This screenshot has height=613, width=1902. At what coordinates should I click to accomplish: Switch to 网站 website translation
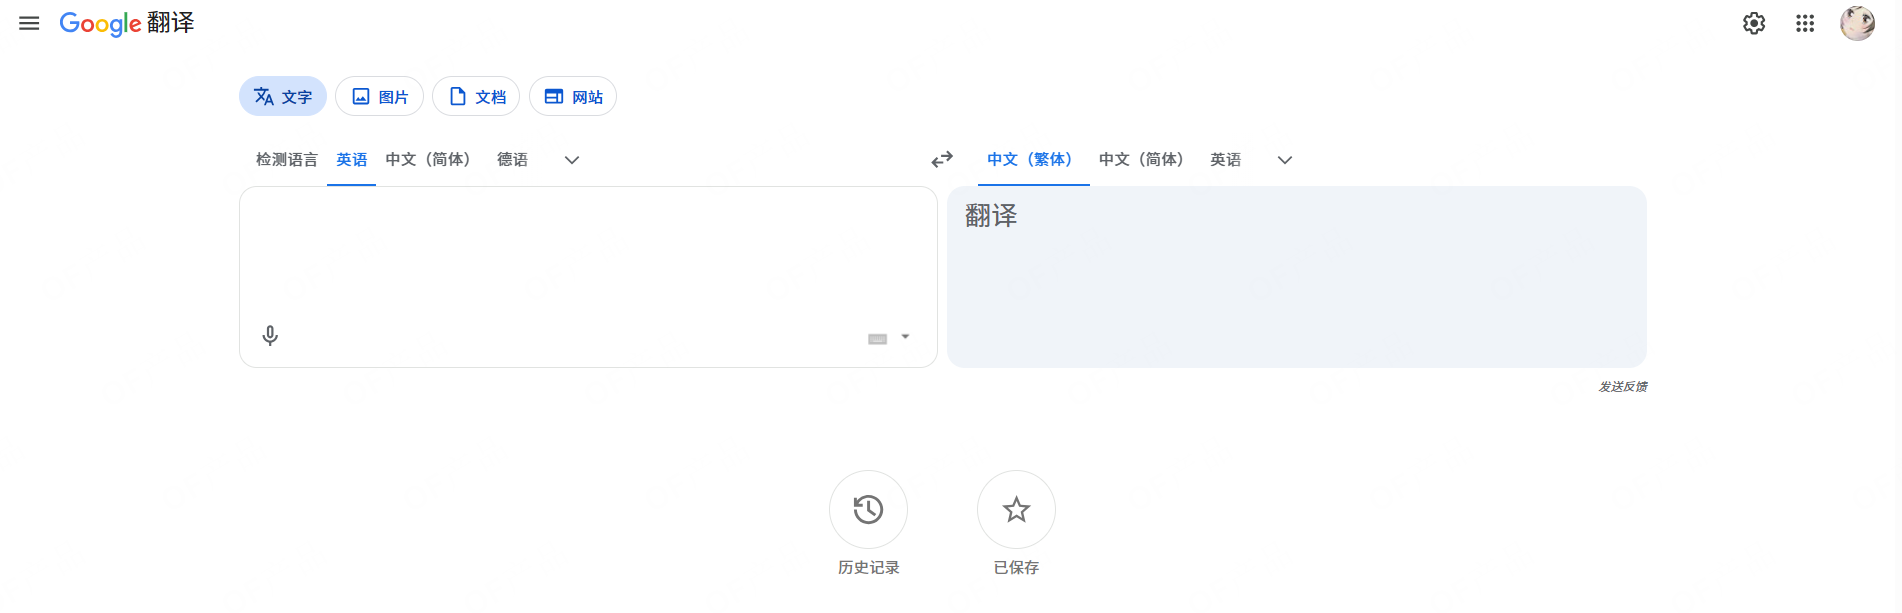573,96
